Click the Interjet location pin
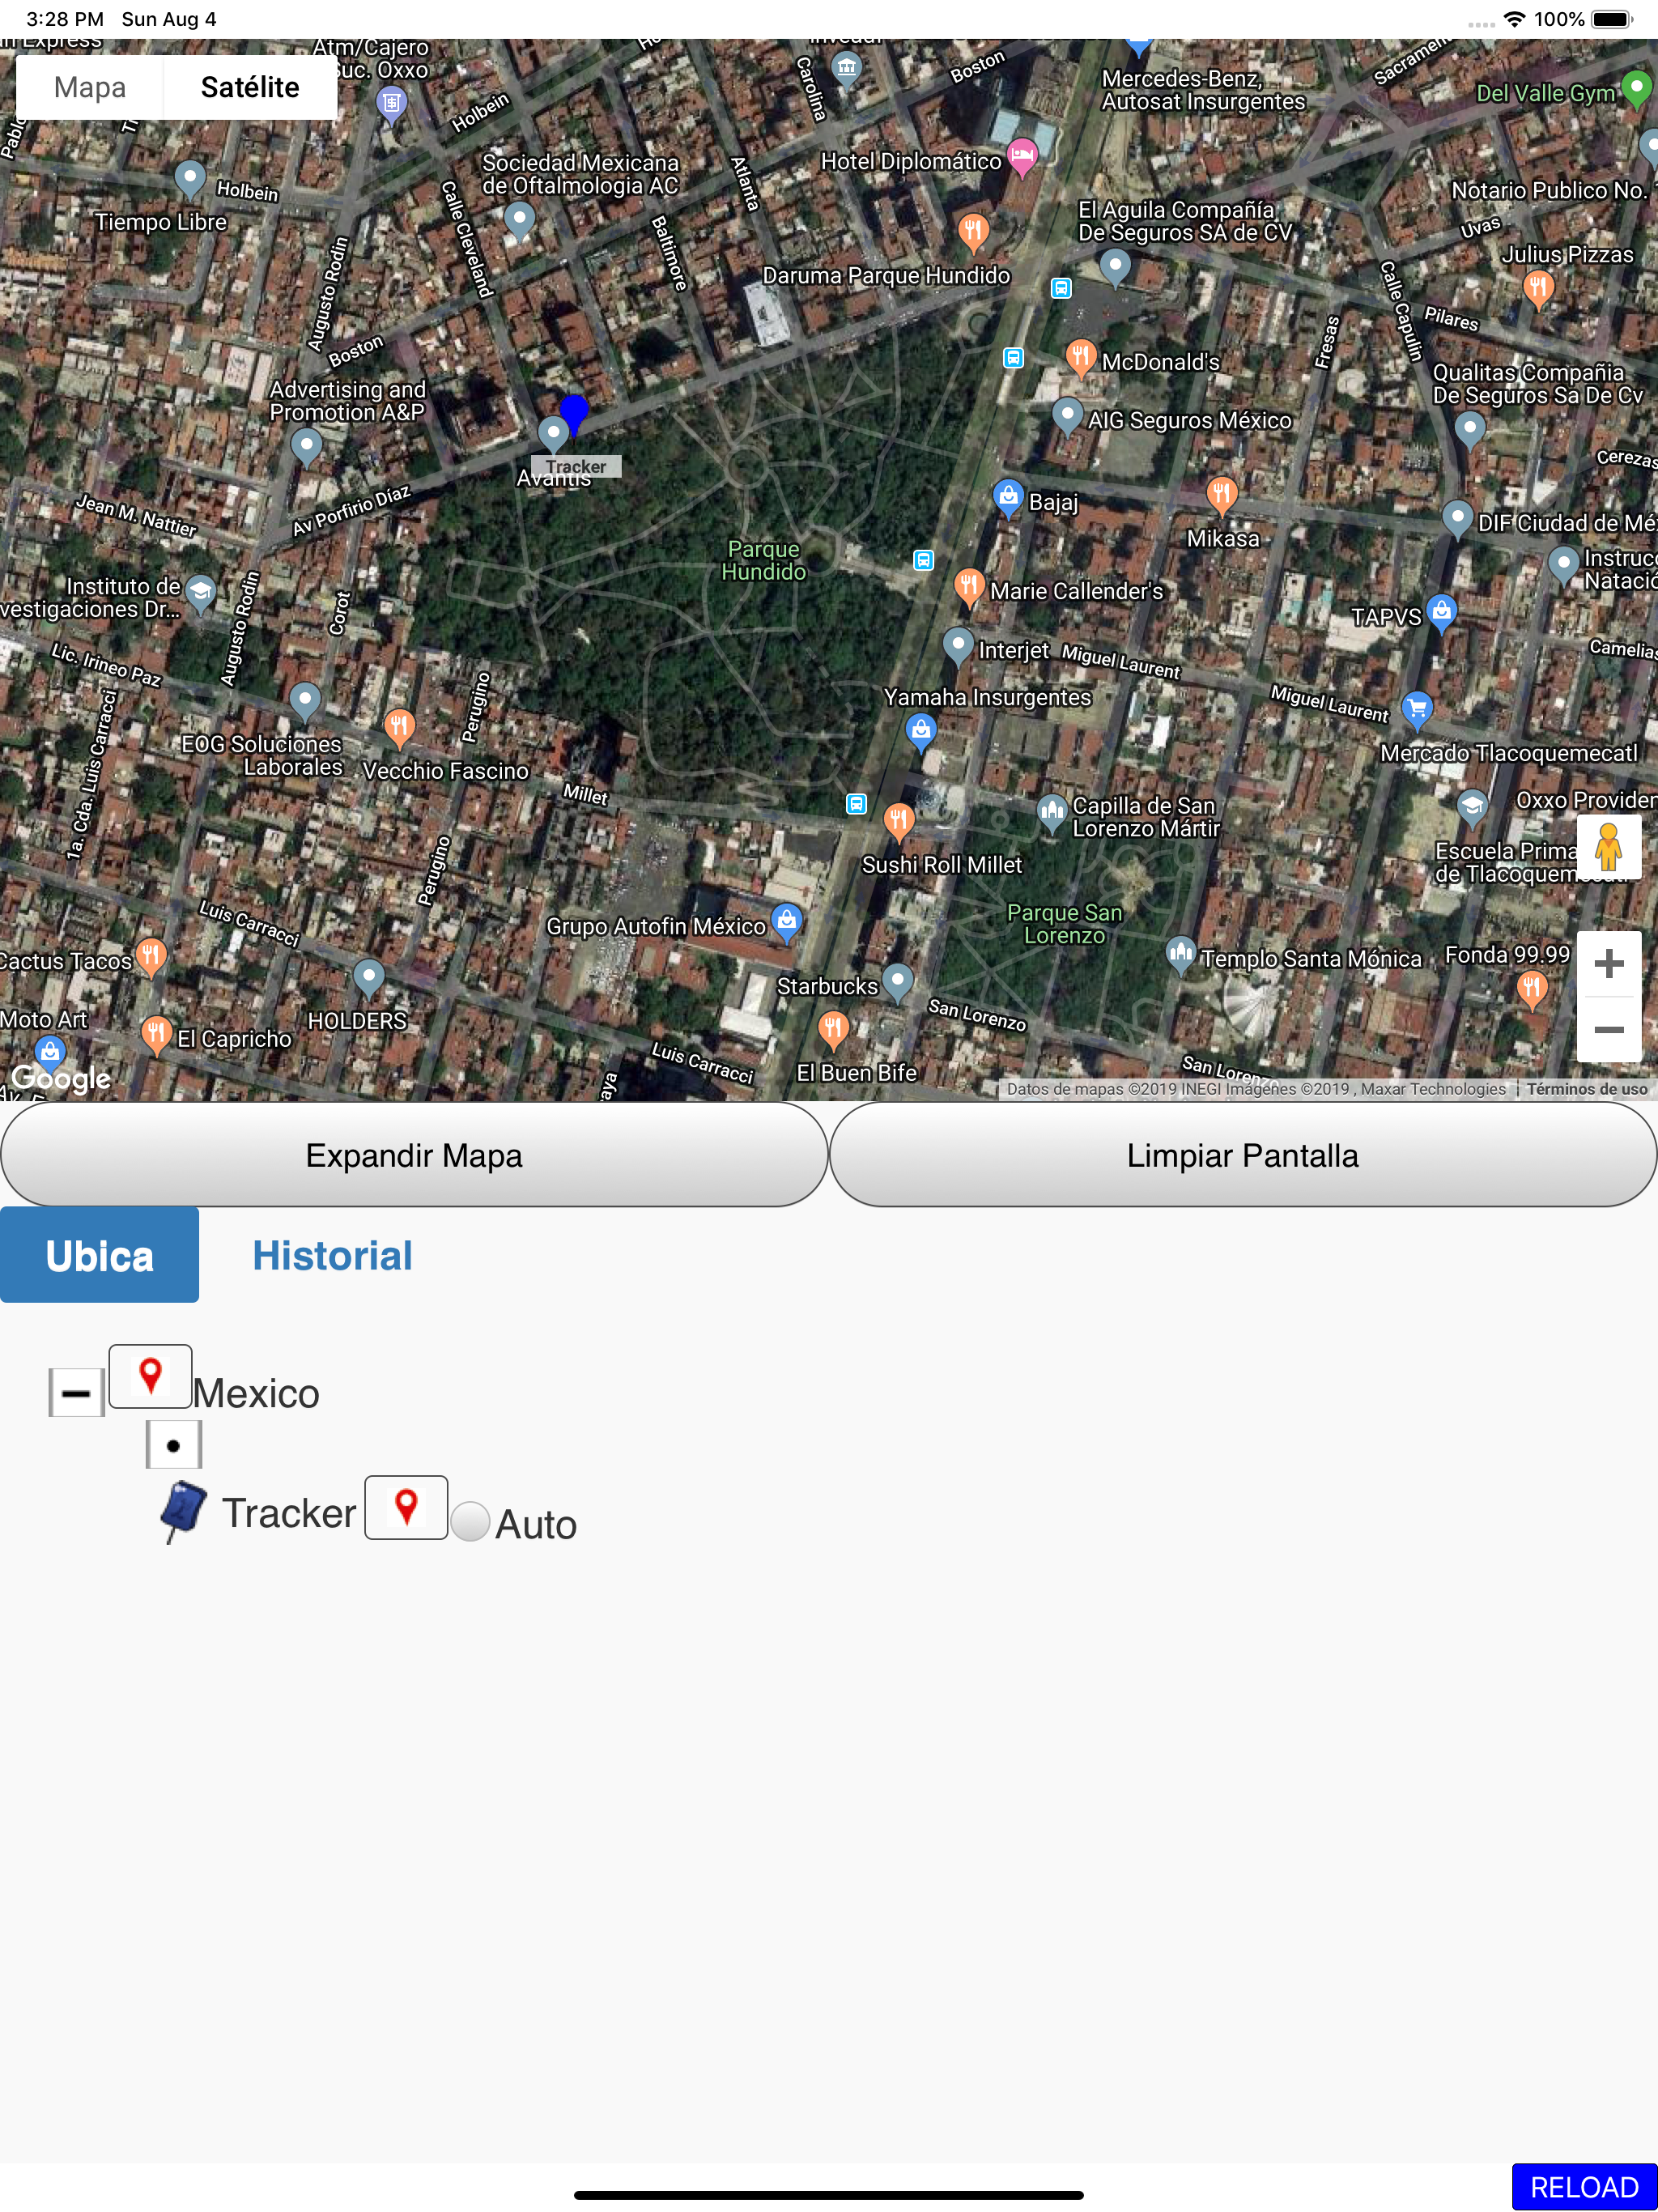This screenshot has width=1658, height=2212. [959, 646]
